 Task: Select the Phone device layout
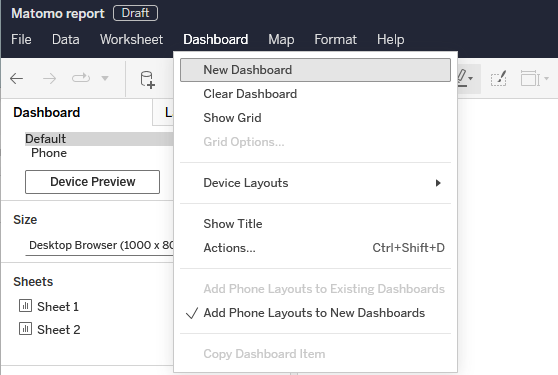tap(49, 153)
